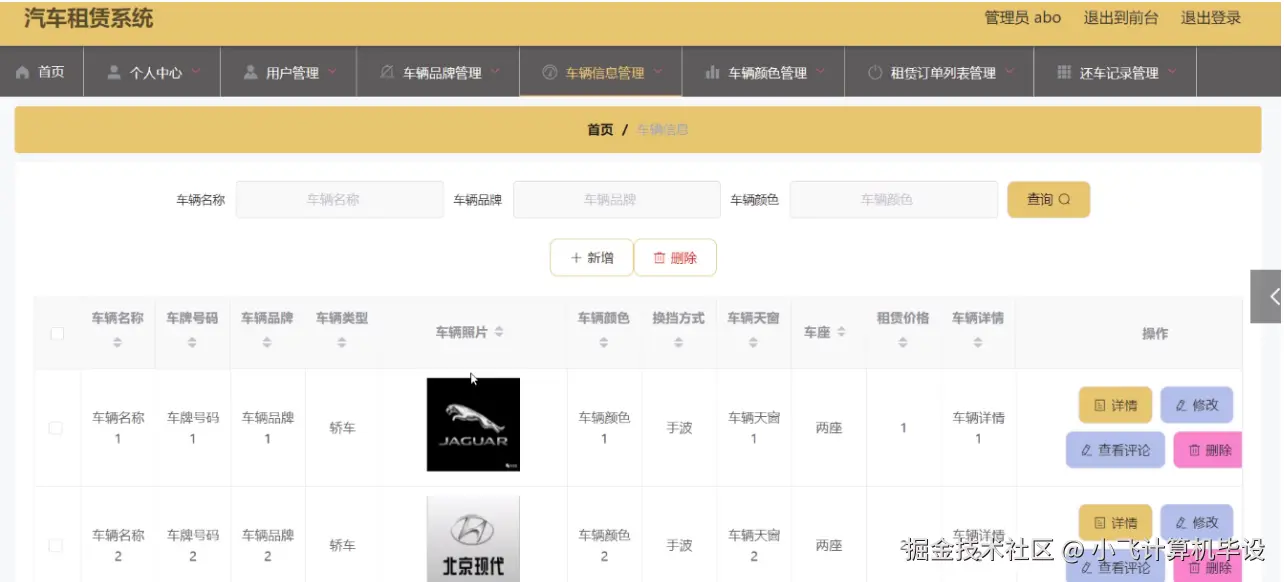Image resolution: width=1284 pixels, height=582 pixels.
Task: Click 修改 button for 车辆名称1
Action: click(1197, 405)
